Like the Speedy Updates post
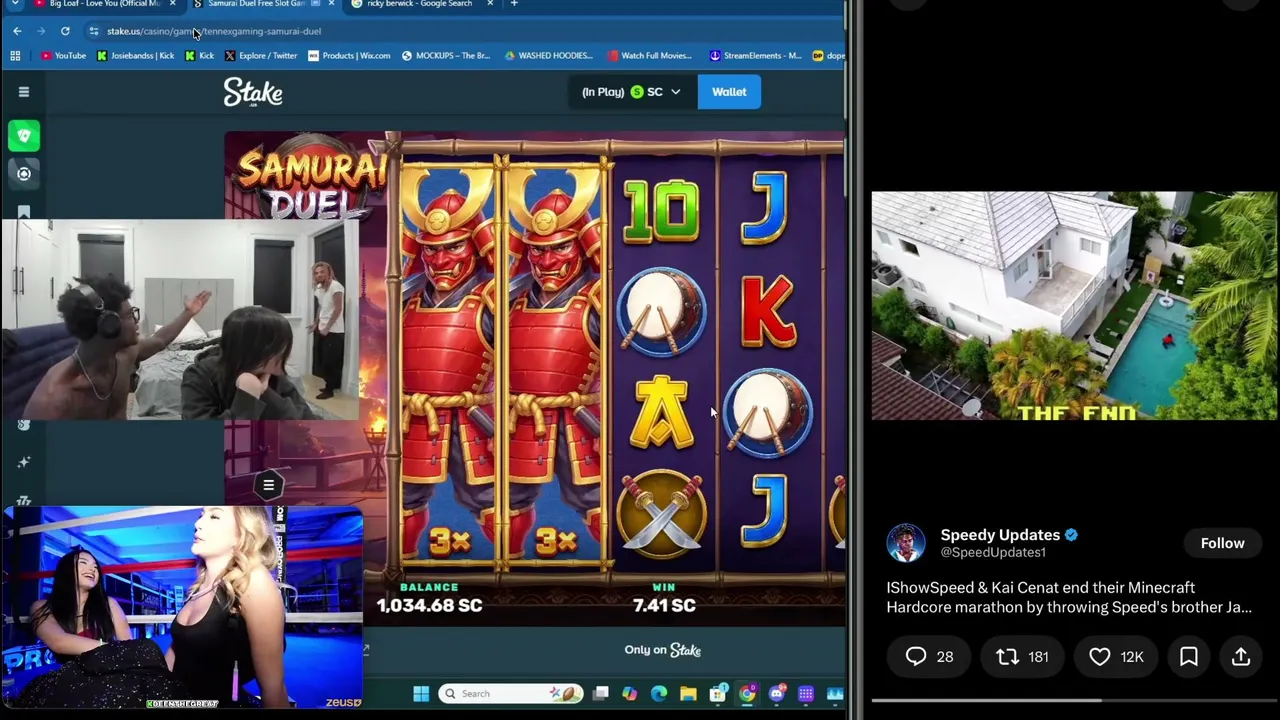The image size is (1280, 720). point(1115,657)
